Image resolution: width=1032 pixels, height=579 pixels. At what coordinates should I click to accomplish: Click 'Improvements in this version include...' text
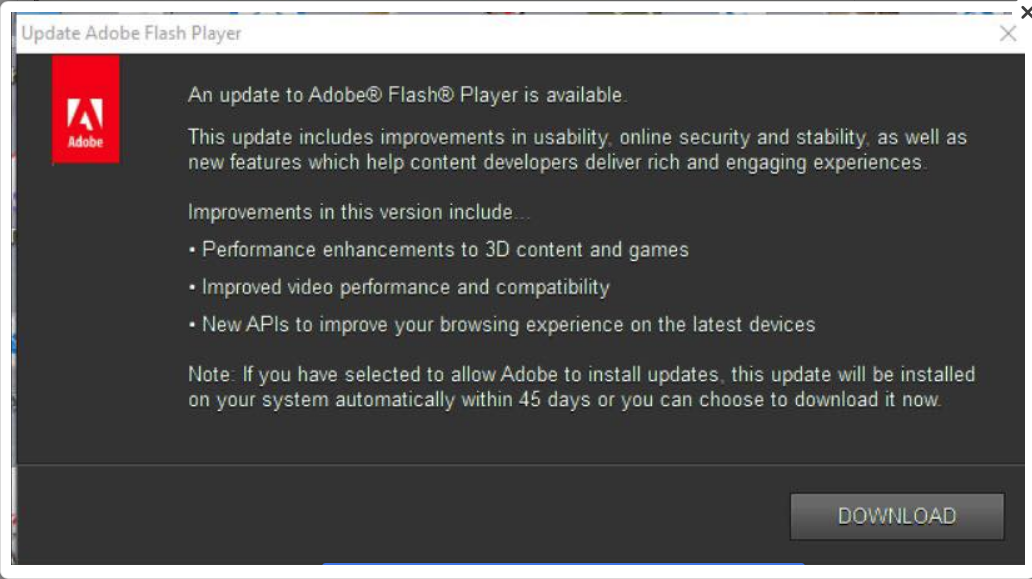tap(351, 212)
